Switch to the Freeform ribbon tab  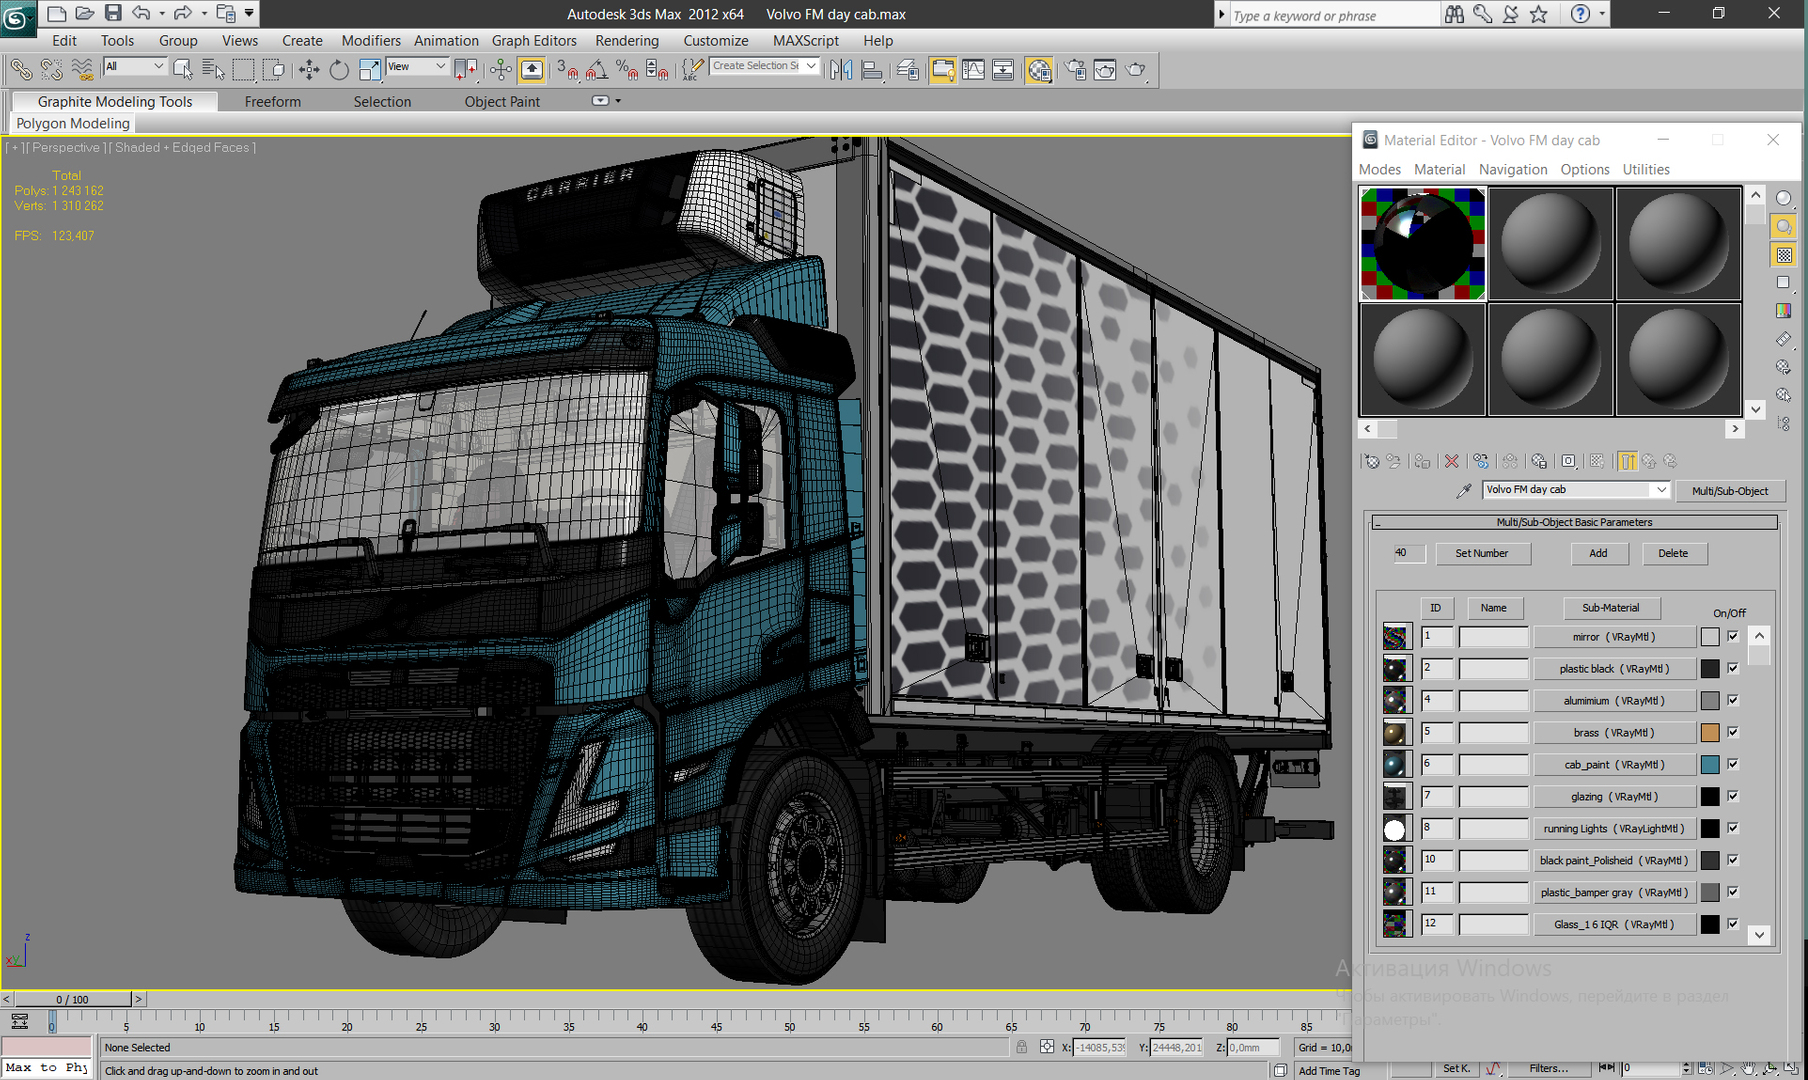pyautogui.click(x=272, y=102)
